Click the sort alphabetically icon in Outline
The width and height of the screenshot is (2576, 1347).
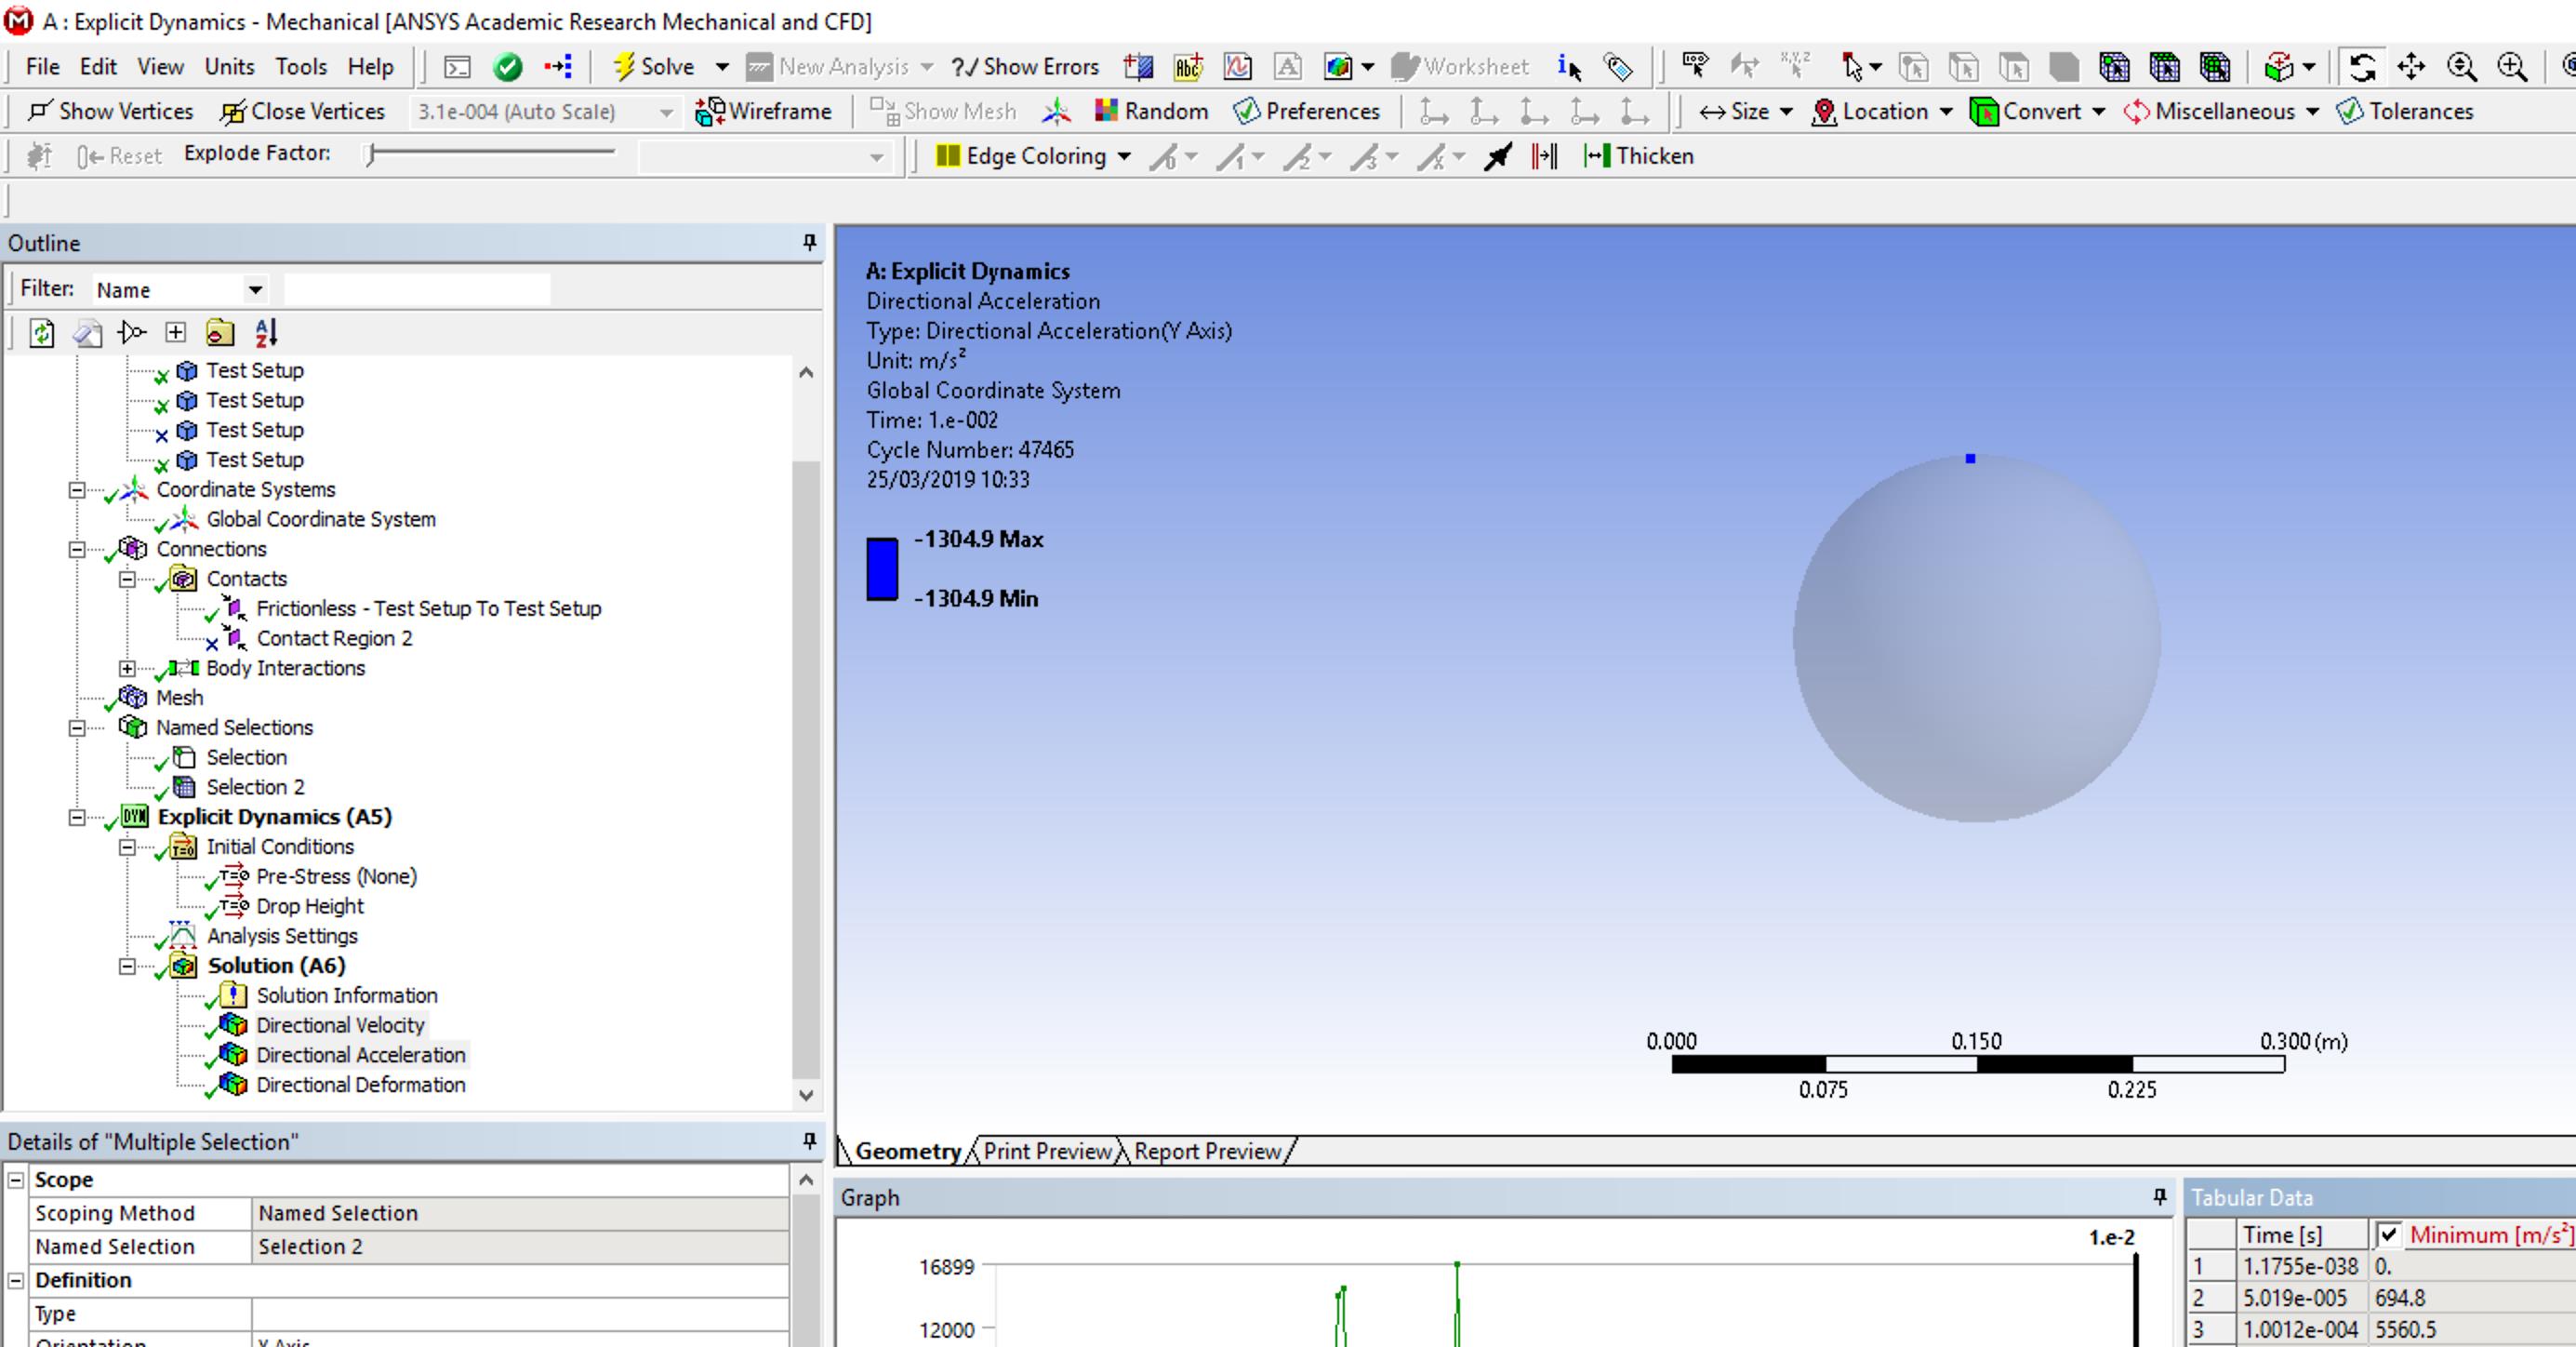click(266, 332)
